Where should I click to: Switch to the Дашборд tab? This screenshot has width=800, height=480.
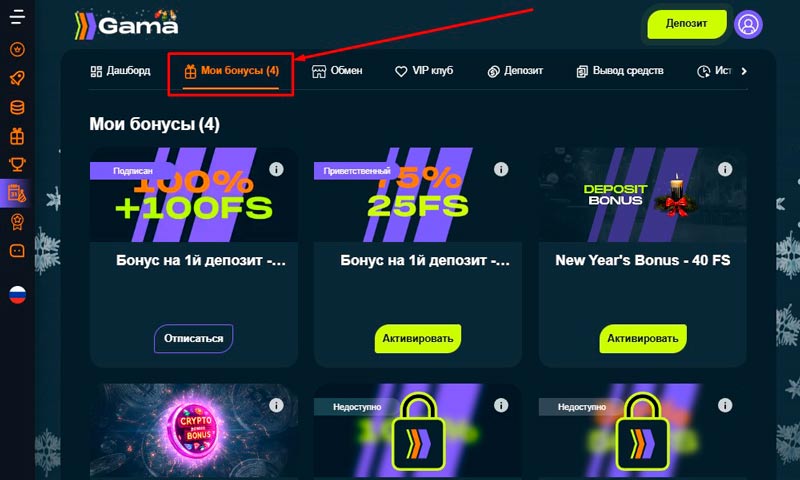coord(120,71)
